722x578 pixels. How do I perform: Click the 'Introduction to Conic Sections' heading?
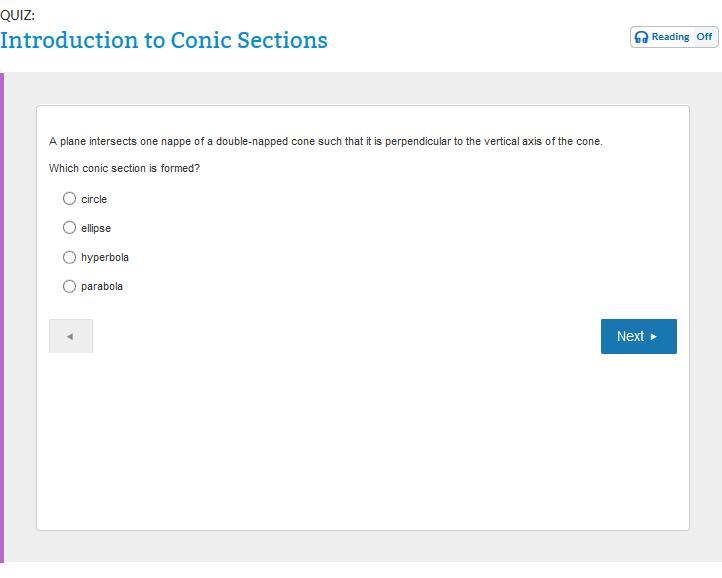tap(164, 40)
